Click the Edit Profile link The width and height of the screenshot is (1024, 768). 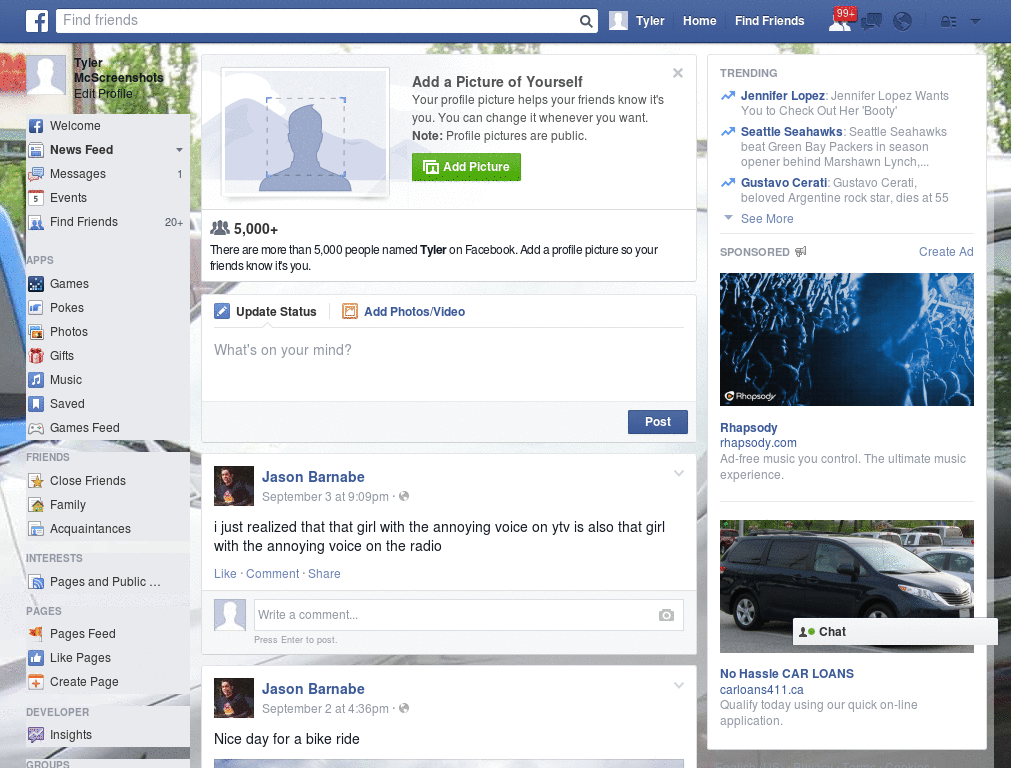pos(103,94)
